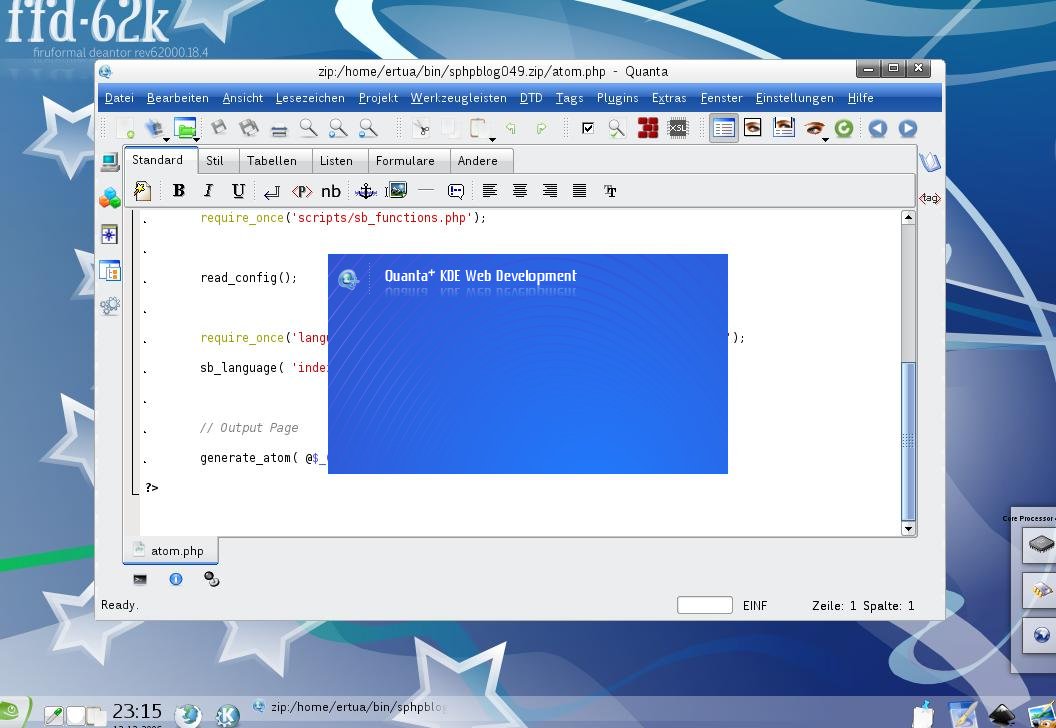Expand the paste clipboard dropdown arrow

click(x=492, y=139)
